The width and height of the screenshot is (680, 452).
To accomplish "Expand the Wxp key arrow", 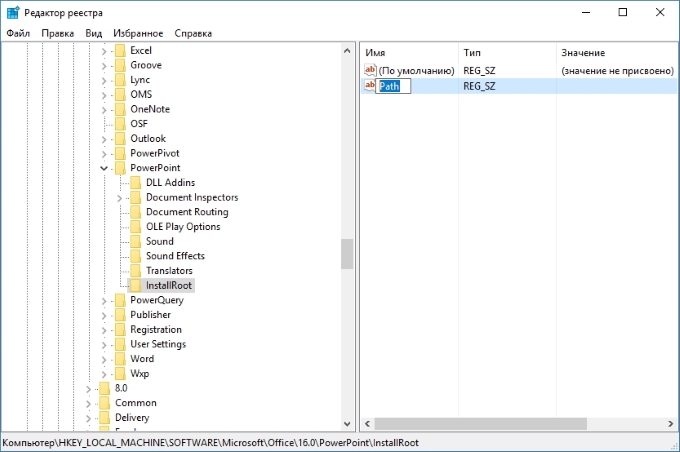I will [104, 374].
